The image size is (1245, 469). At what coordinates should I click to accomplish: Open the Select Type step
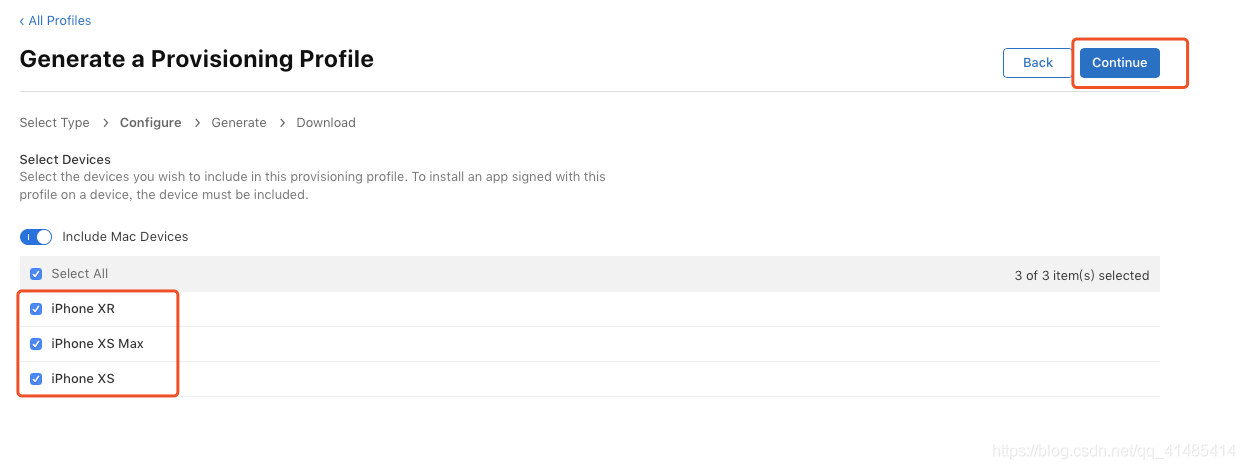pyautogui.click(x=54, y=123)
